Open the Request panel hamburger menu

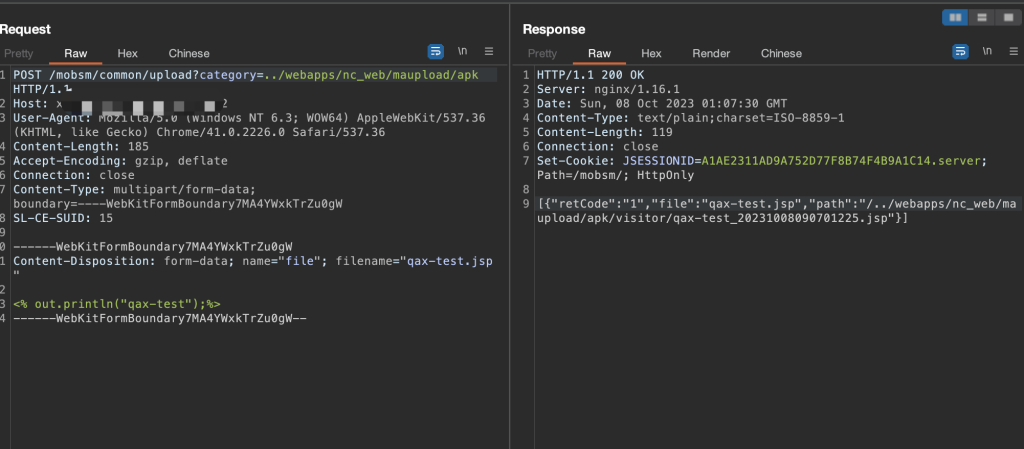[x=488, y=52]
